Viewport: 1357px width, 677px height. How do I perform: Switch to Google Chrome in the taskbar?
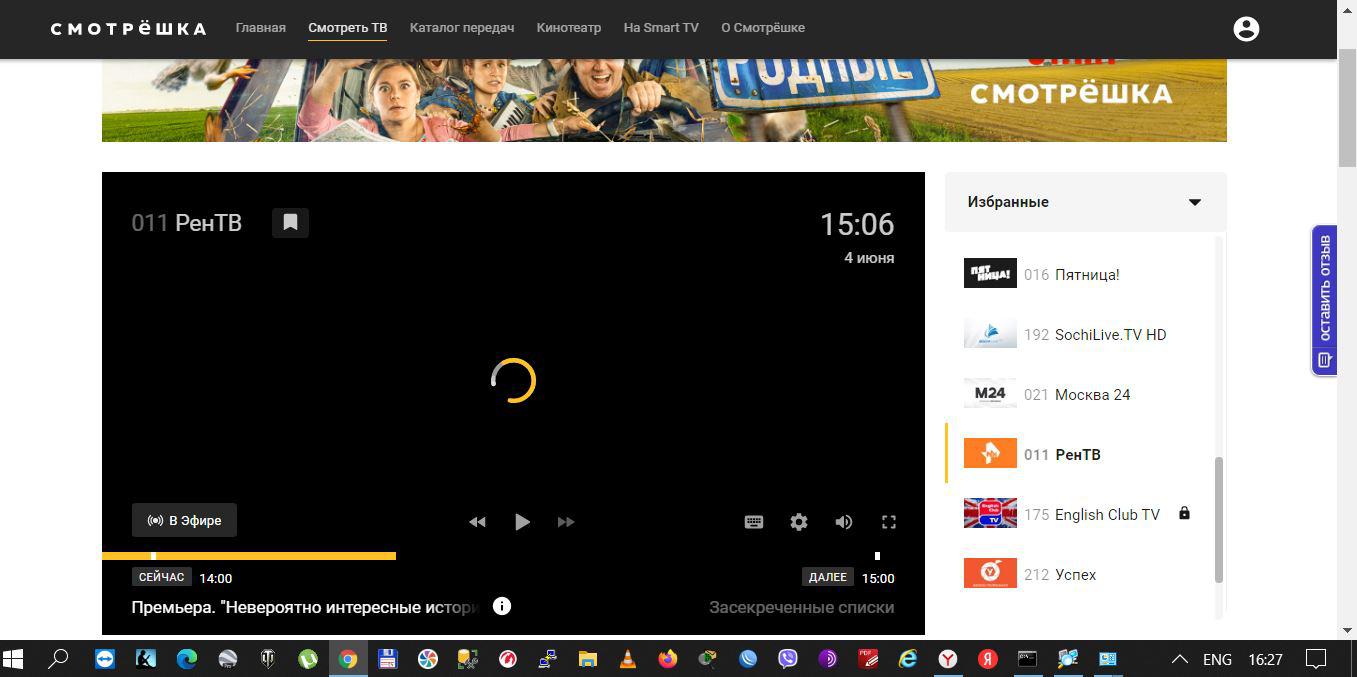(x=348, y=659)
